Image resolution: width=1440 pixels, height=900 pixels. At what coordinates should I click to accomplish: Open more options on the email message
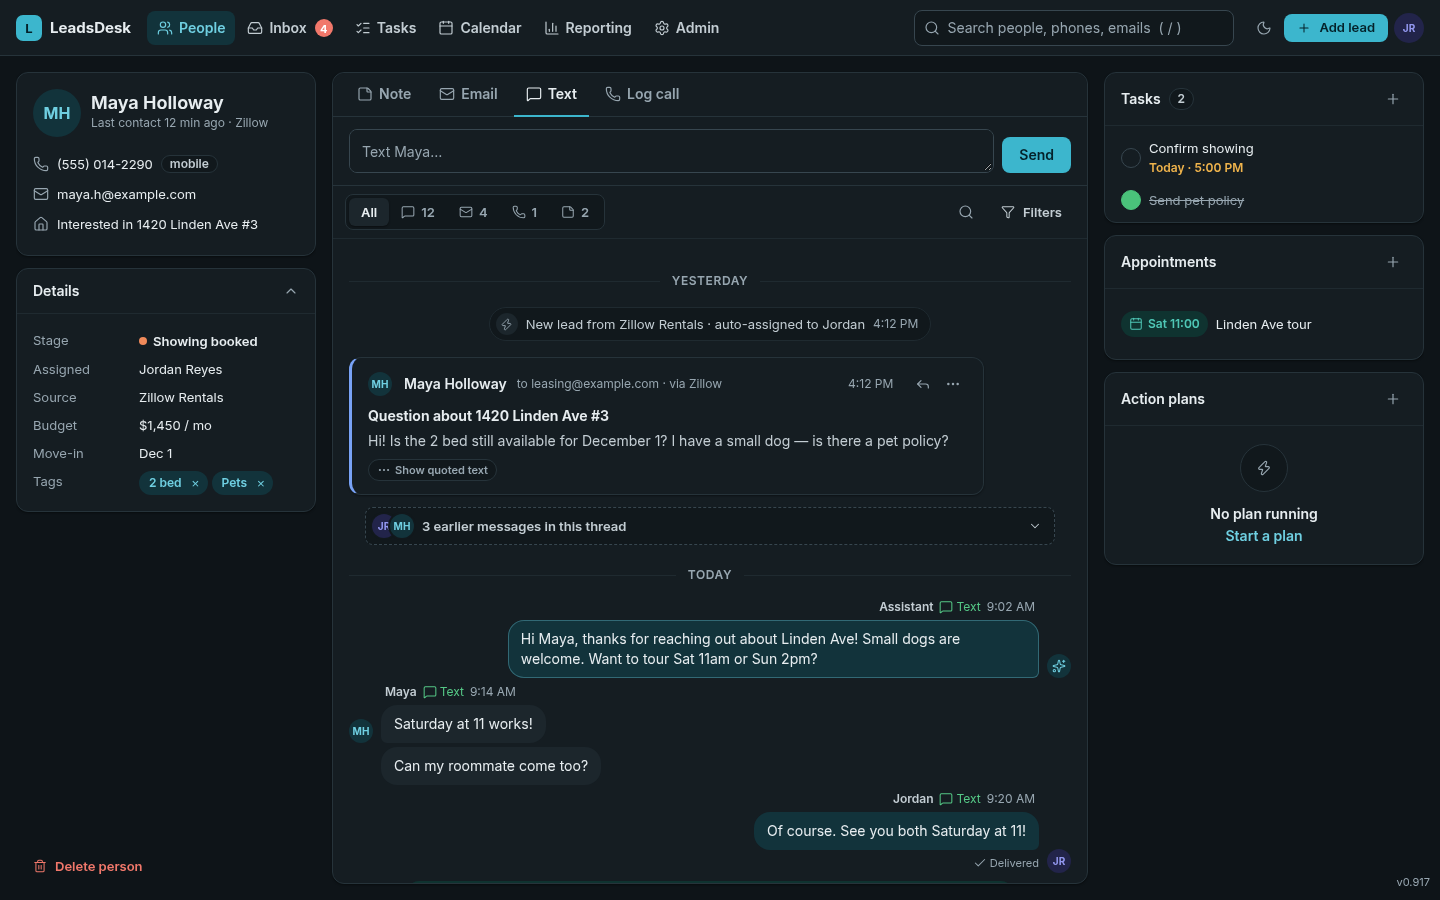[953, 384]
